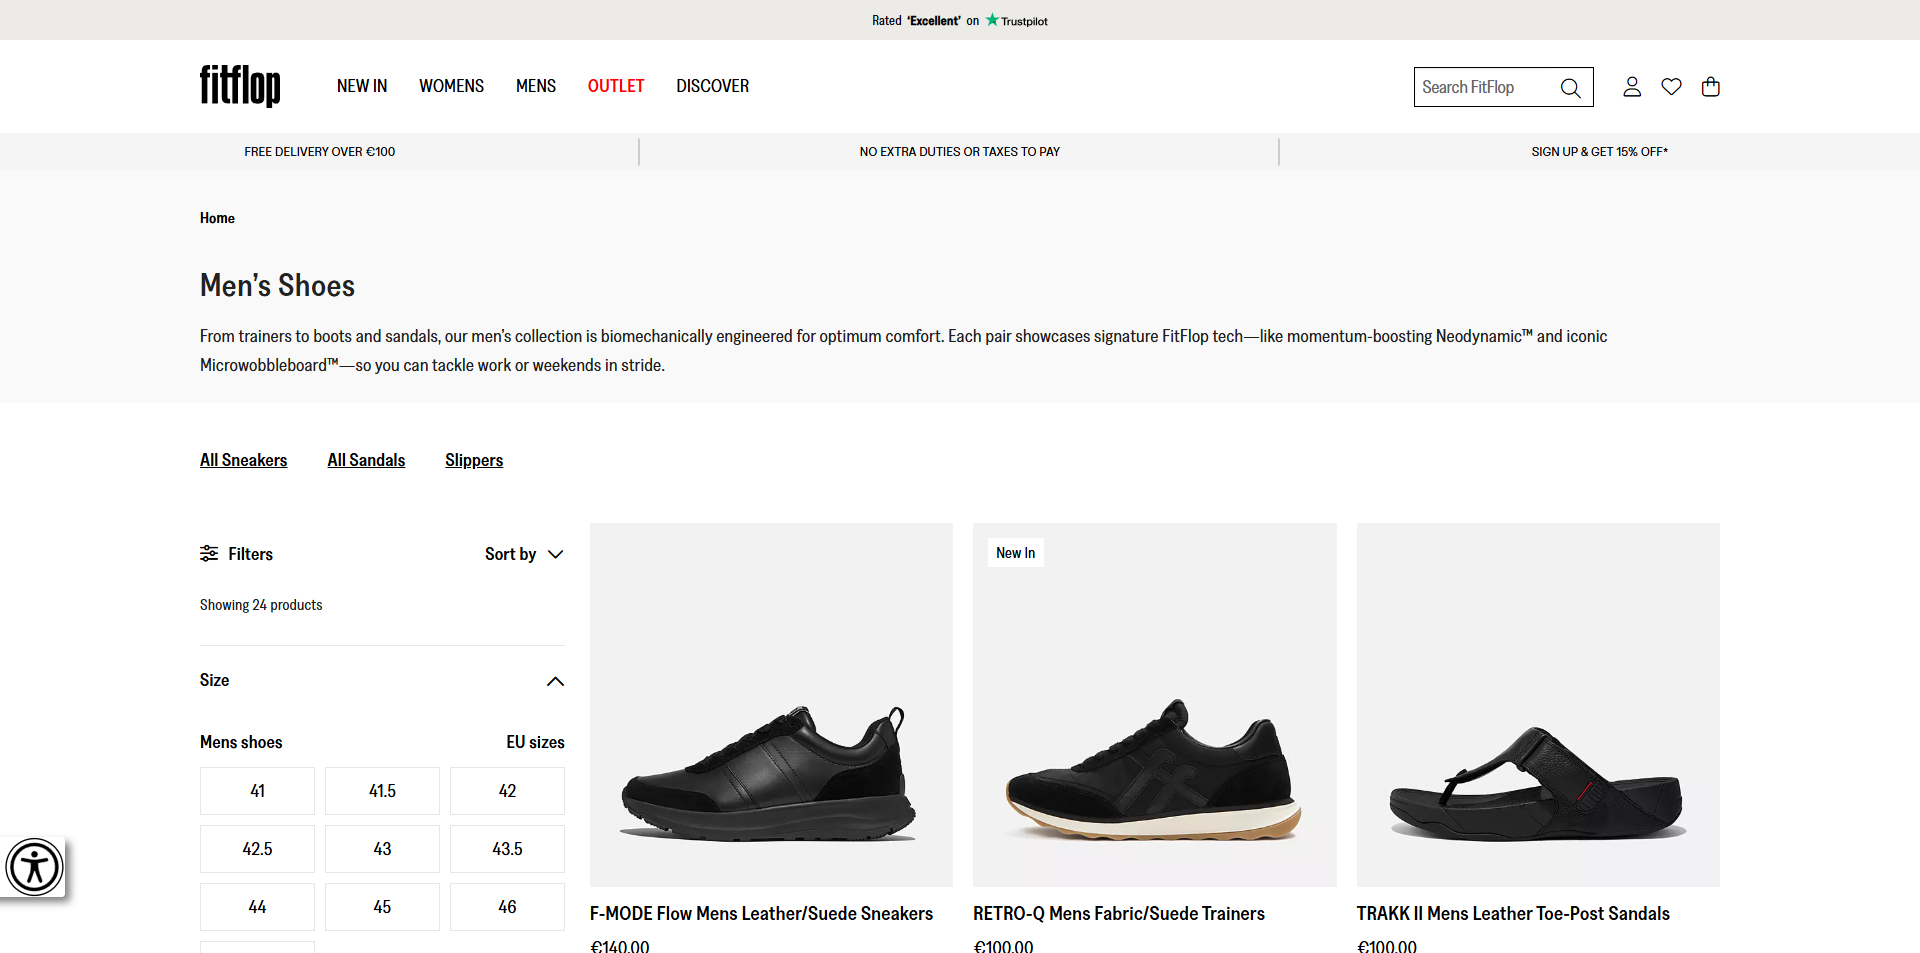The width and height of the screenshot is (1920, 953).
Task: Open the accessibility widget icon
Action: [34, 867]
